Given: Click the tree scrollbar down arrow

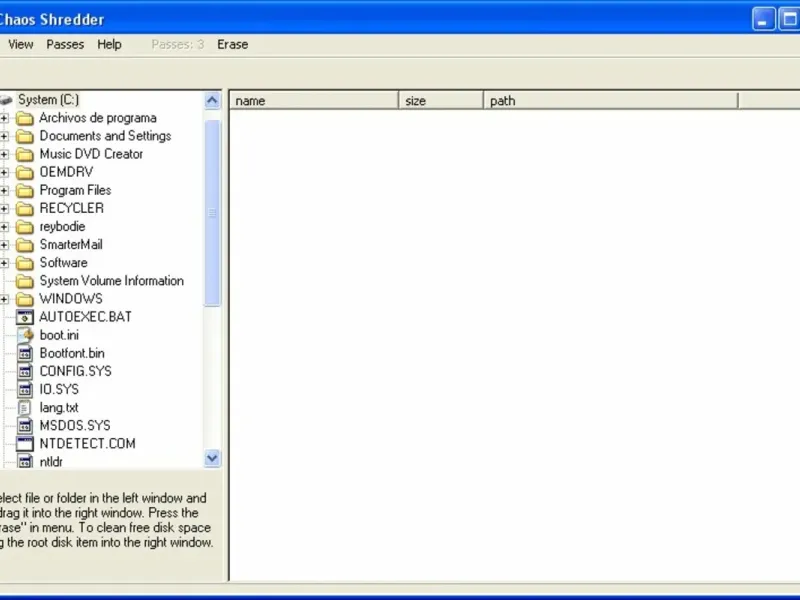Looking at the screenshot, I should pyautogui.click(x=212, y=458).
